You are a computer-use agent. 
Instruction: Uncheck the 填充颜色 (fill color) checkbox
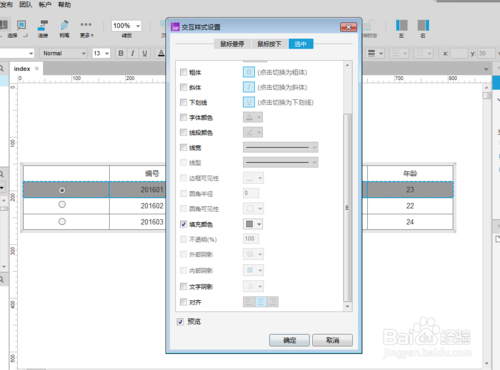pos(183,224)
